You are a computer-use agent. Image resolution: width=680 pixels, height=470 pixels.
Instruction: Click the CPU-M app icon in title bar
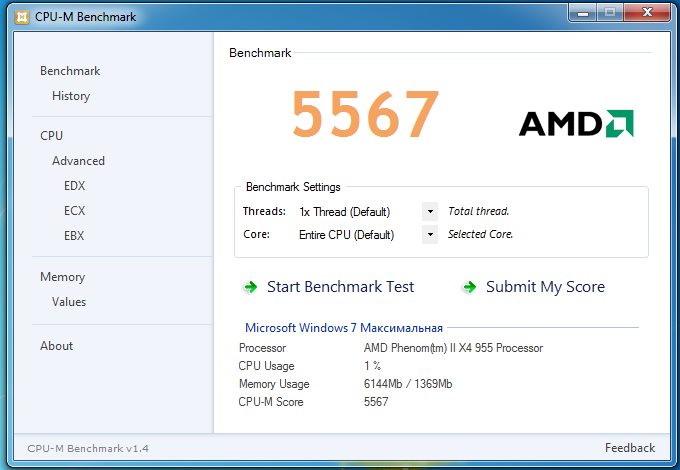[x=22, y=17]
